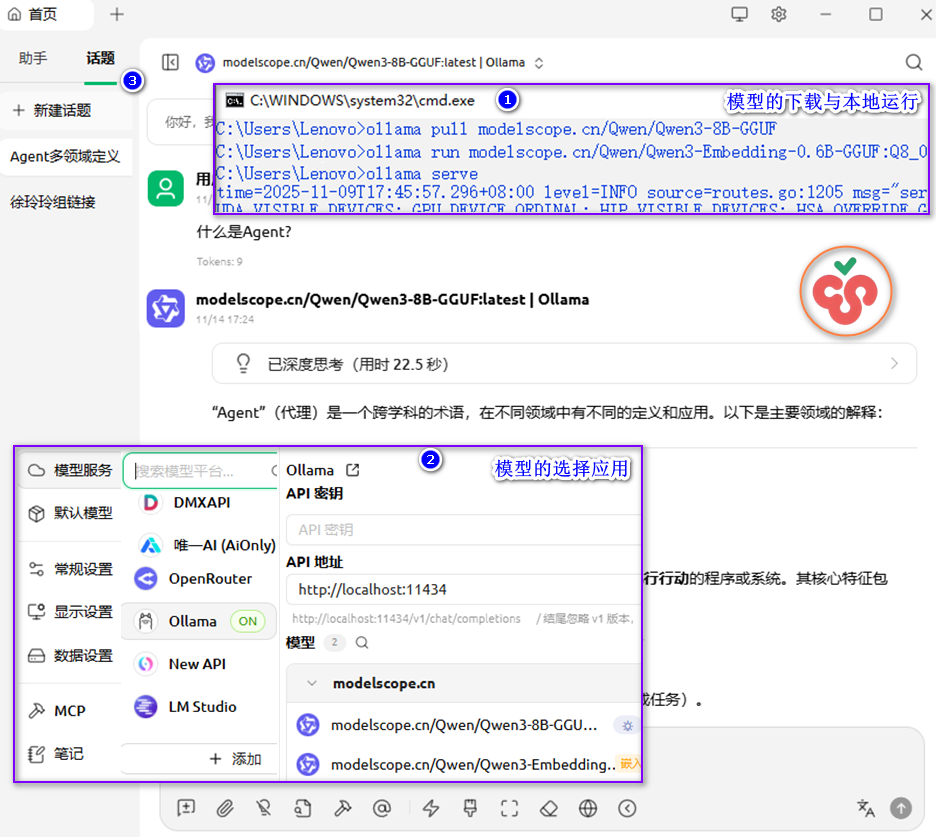Mention a model with the @ icon
This screenshot has height=837, width=936.
(382, 808)
